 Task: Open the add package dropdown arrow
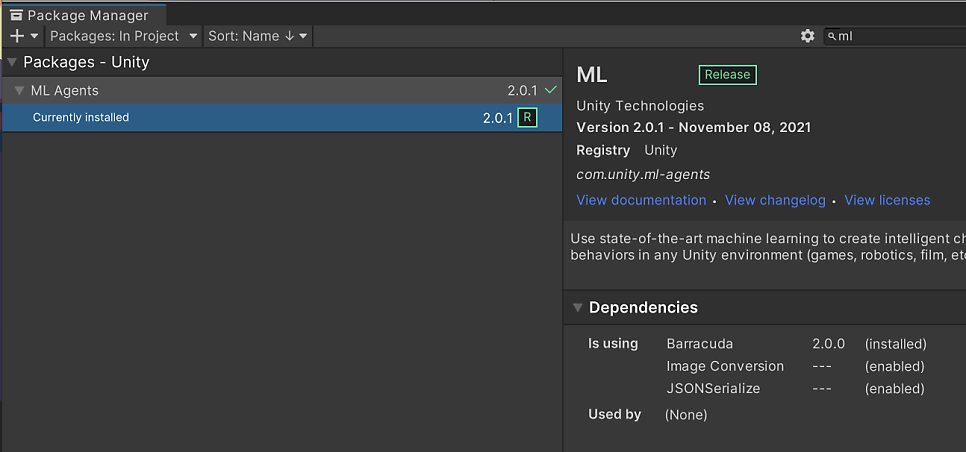pos(34,36)
